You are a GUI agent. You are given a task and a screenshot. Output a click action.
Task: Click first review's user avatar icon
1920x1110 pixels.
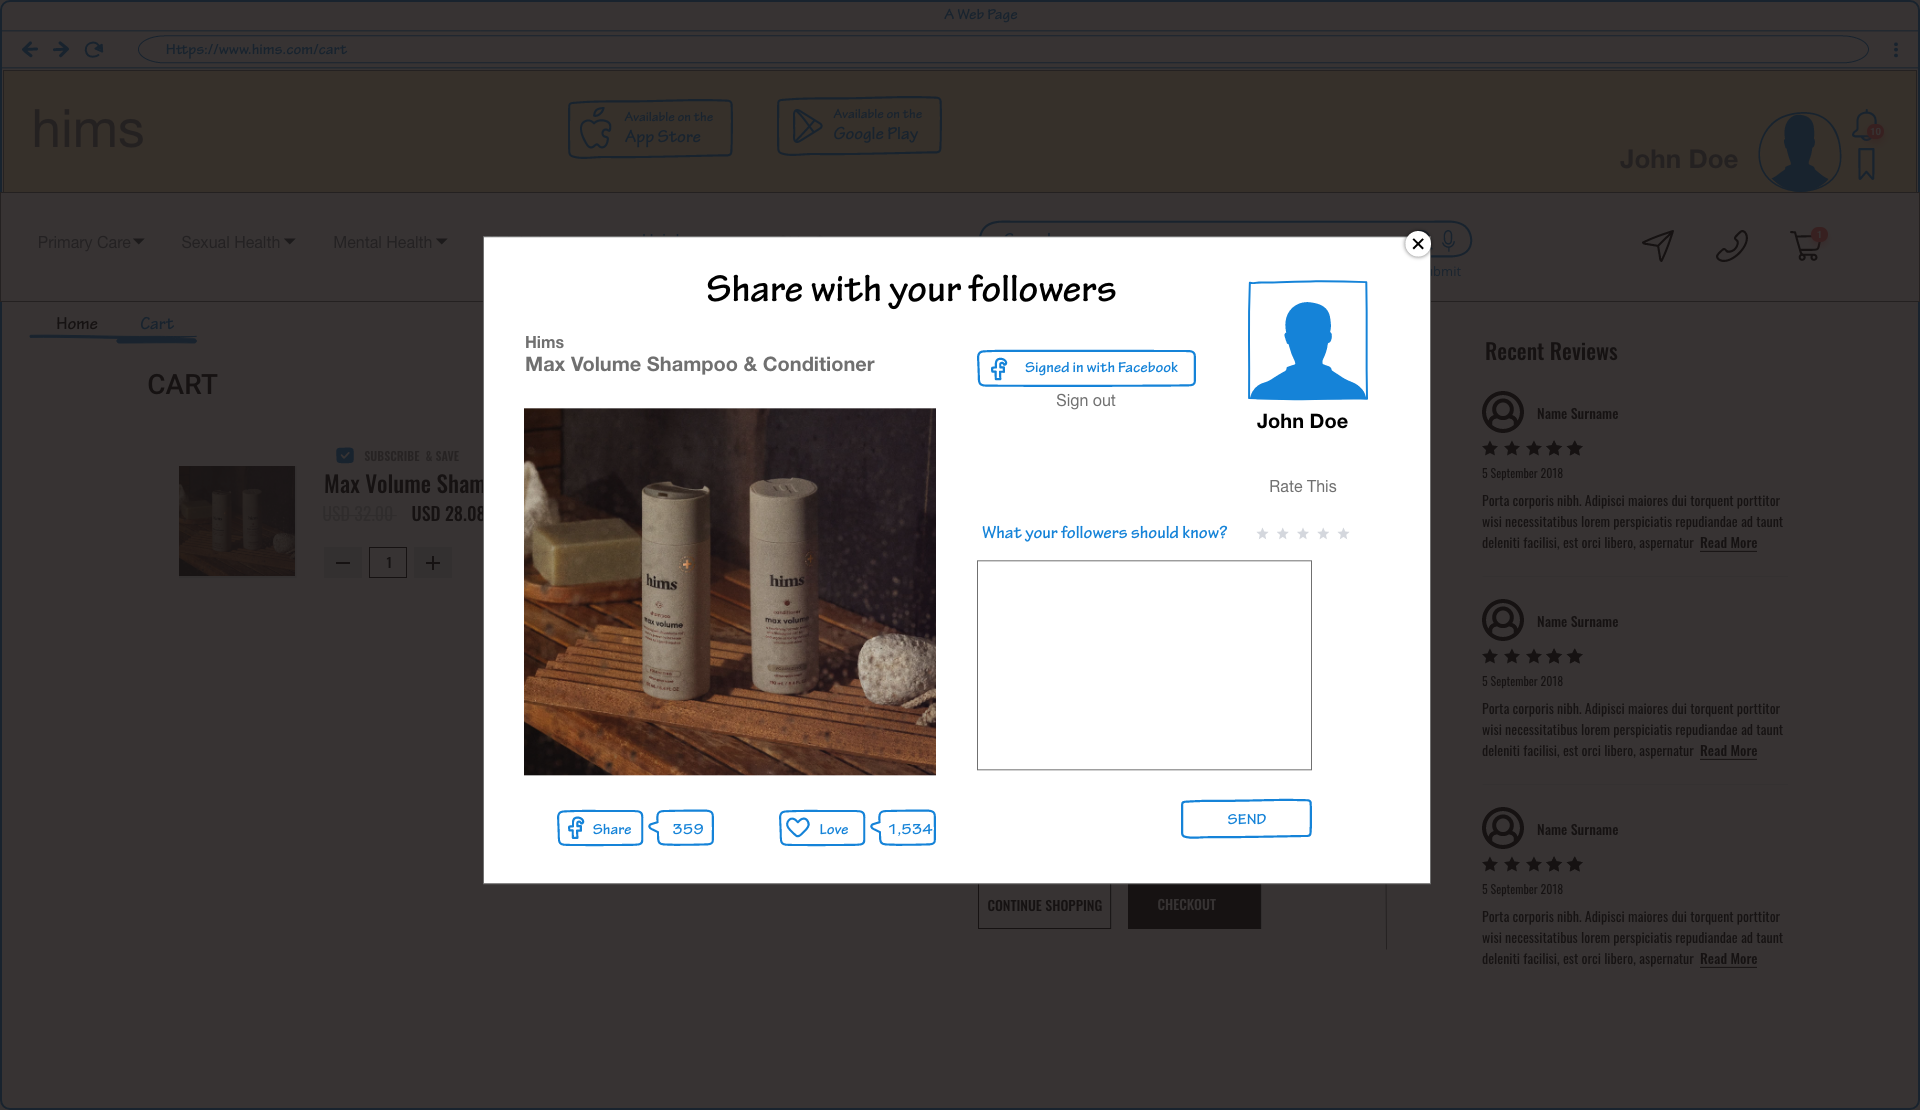(1503, 412)
